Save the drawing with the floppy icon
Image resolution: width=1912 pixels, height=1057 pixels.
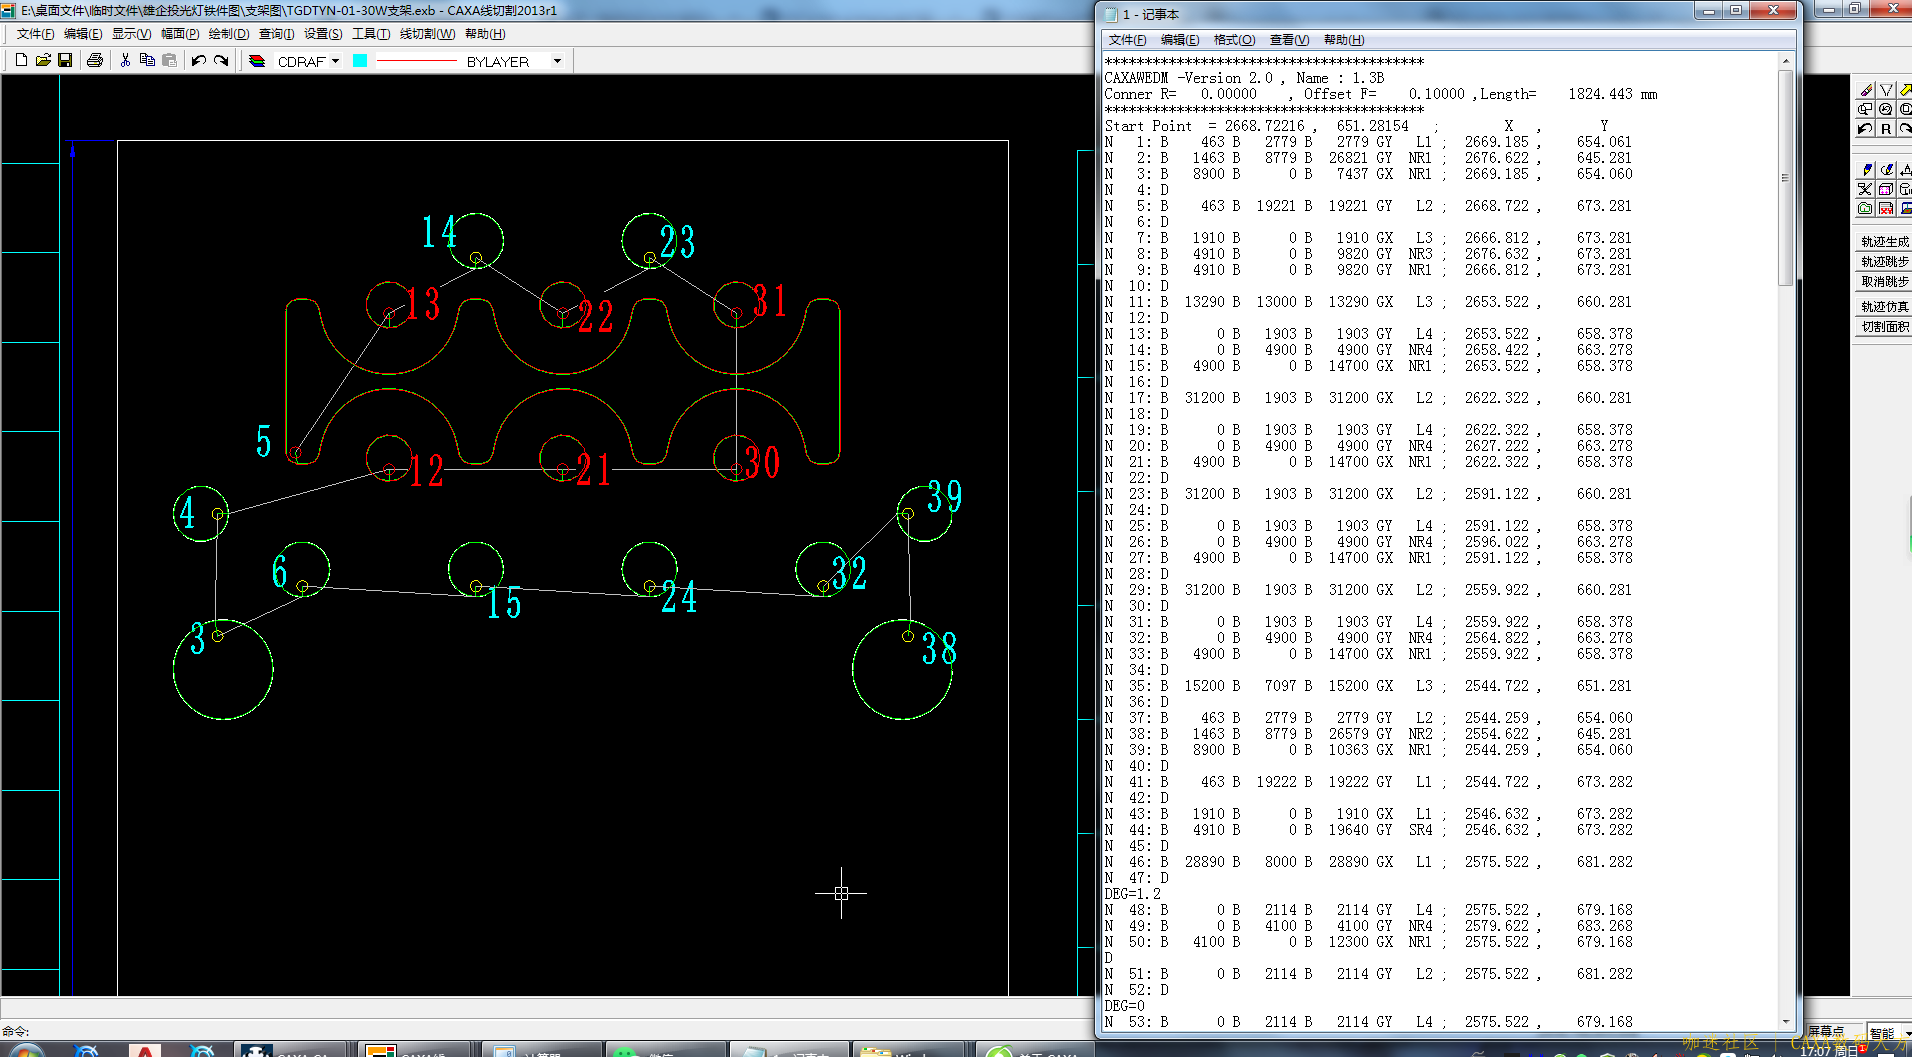[65, 61]
